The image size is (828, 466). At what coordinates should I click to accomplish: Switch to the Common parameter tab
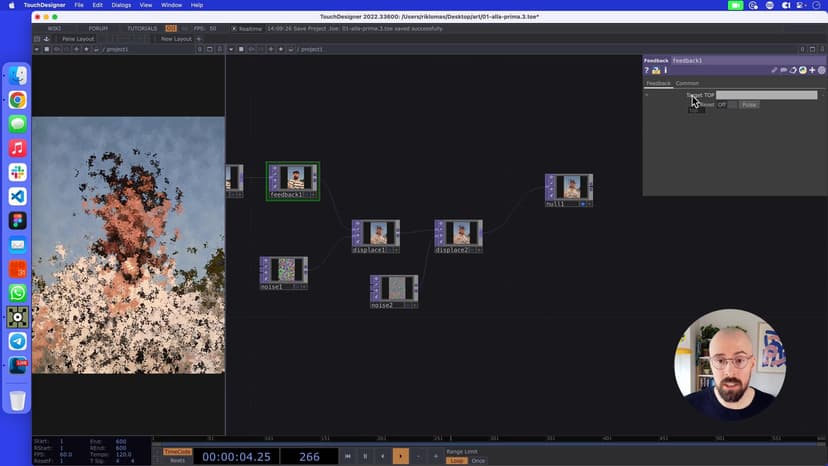687,83
